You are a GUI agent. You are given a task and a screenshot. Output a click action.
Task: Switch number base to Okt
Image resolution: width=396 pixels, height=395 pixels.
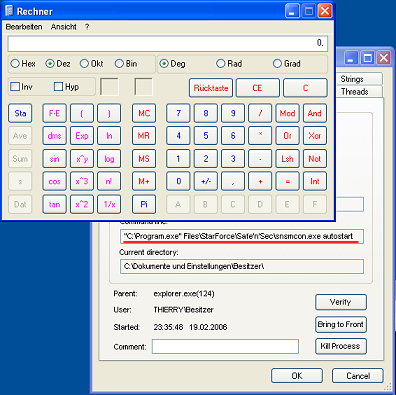84,64
